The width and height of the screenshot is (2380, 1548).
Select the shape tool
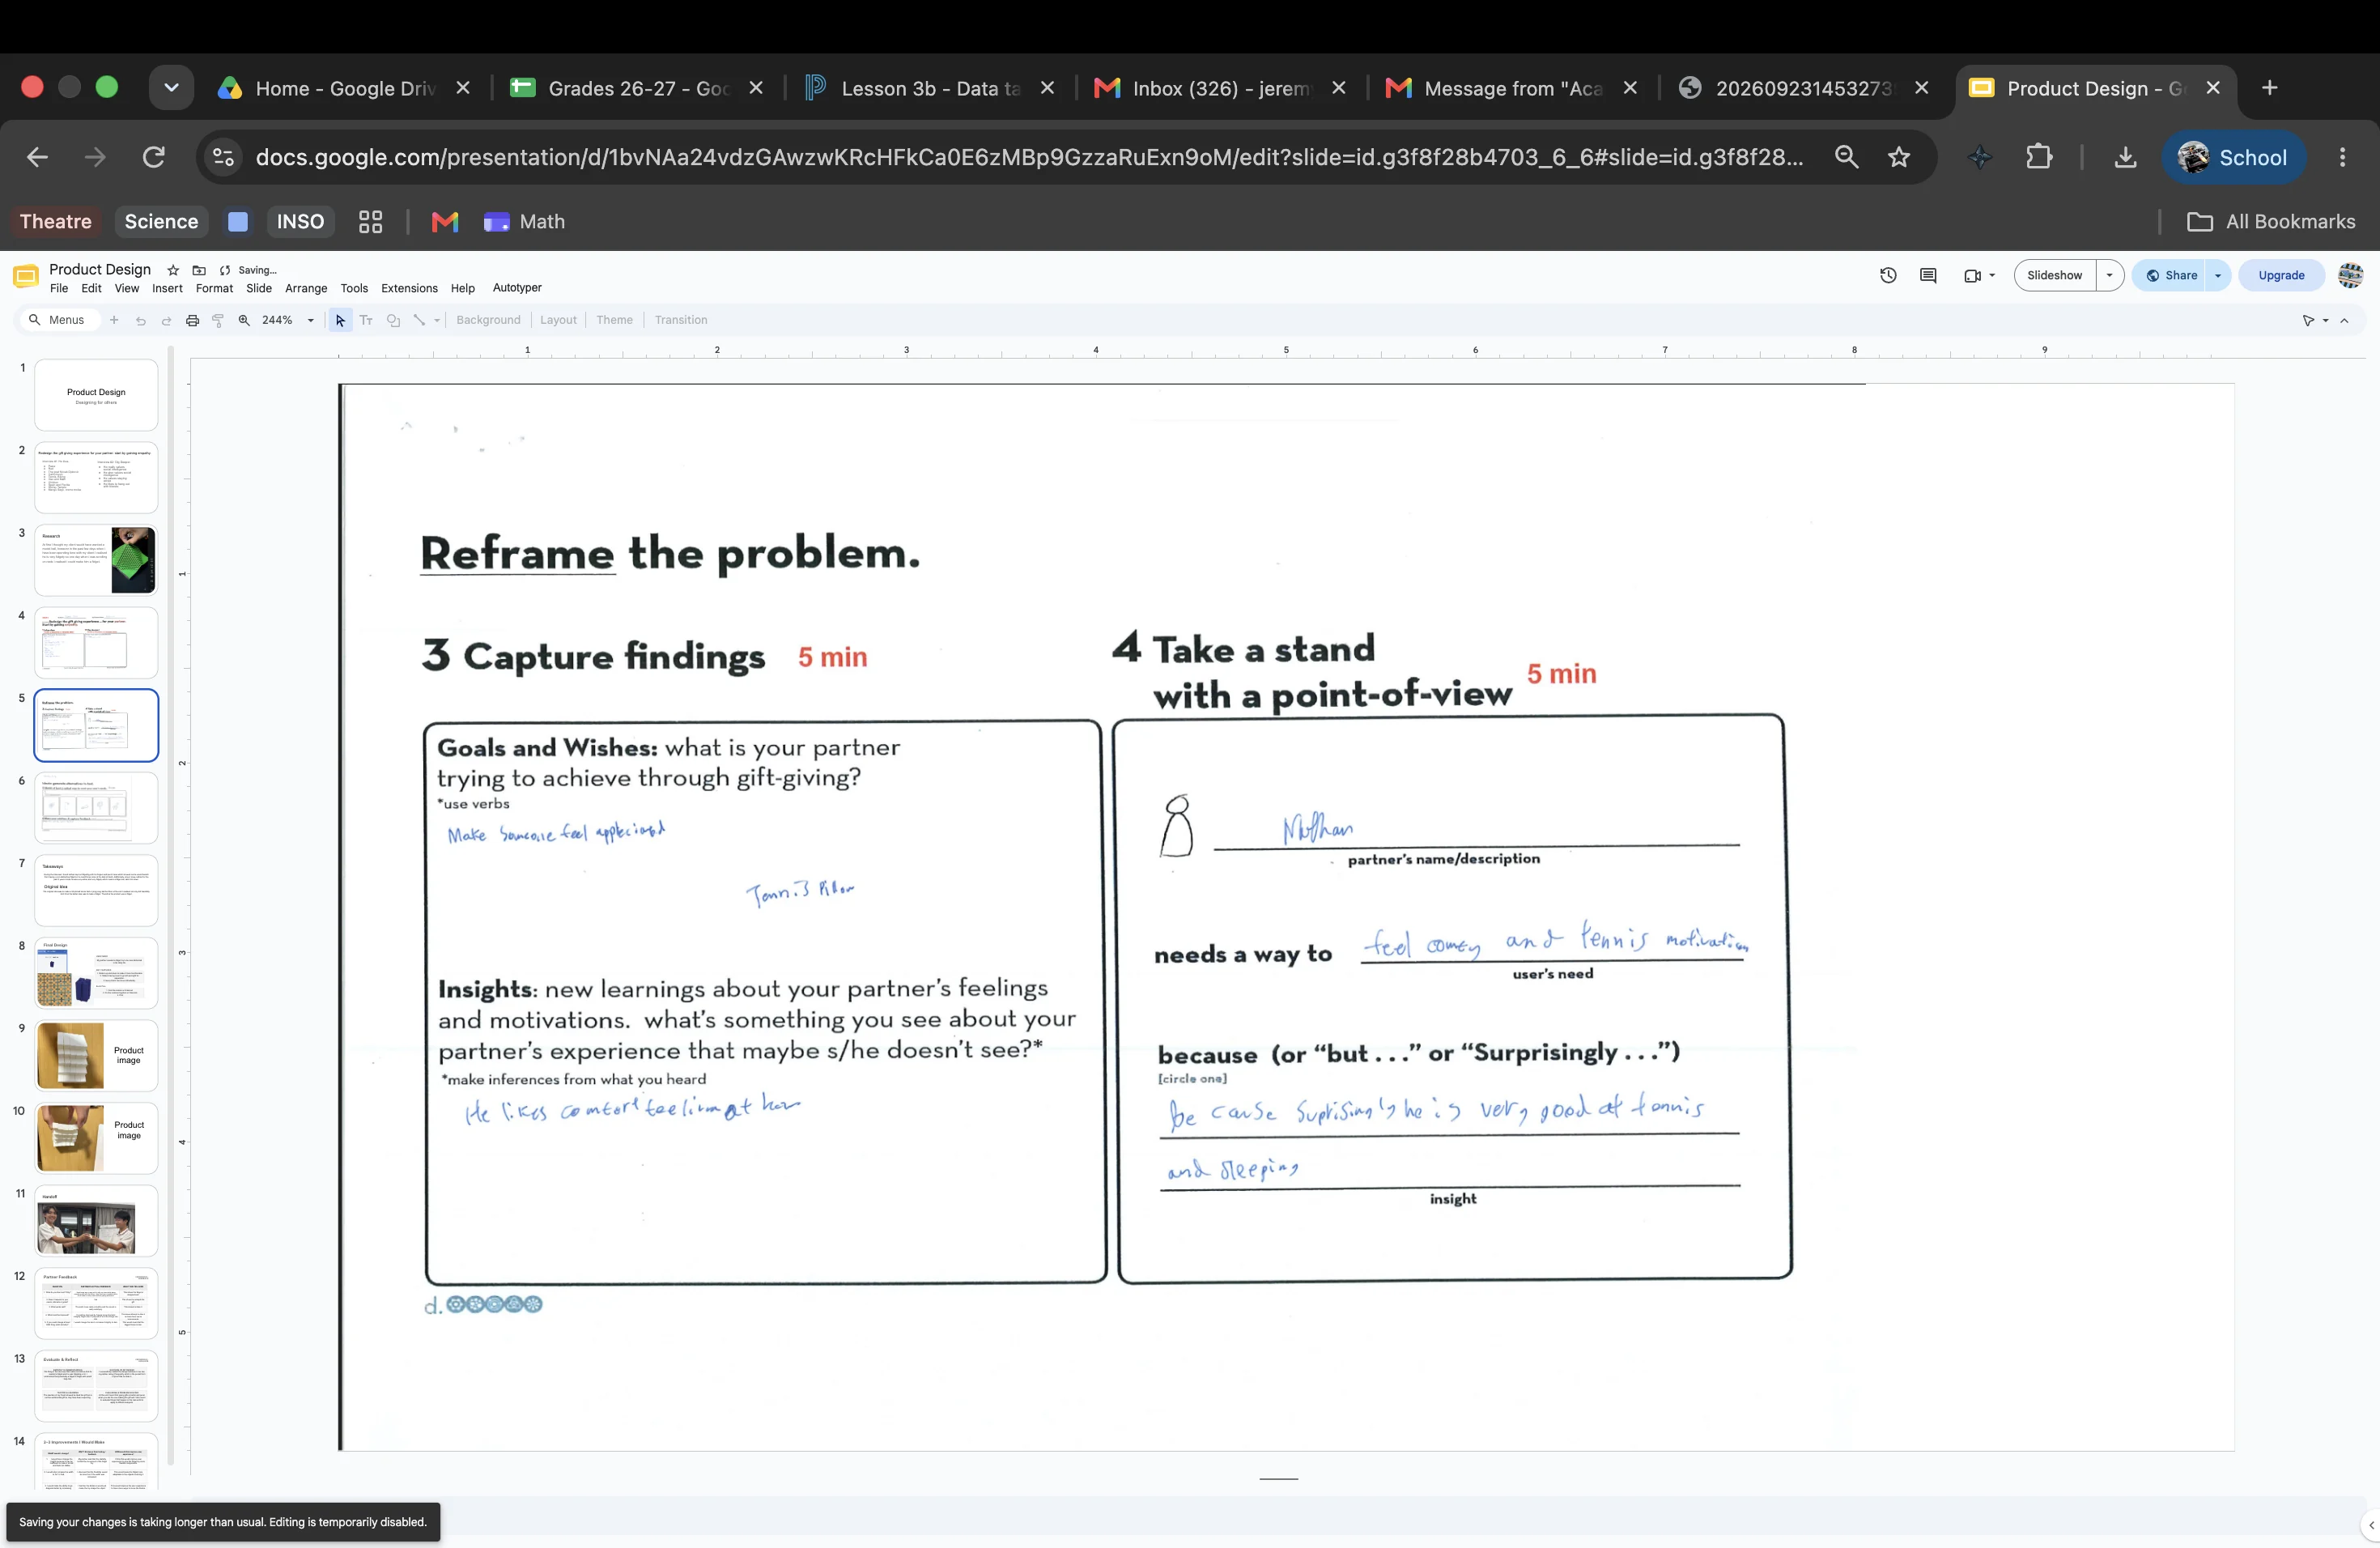point(393,320)
